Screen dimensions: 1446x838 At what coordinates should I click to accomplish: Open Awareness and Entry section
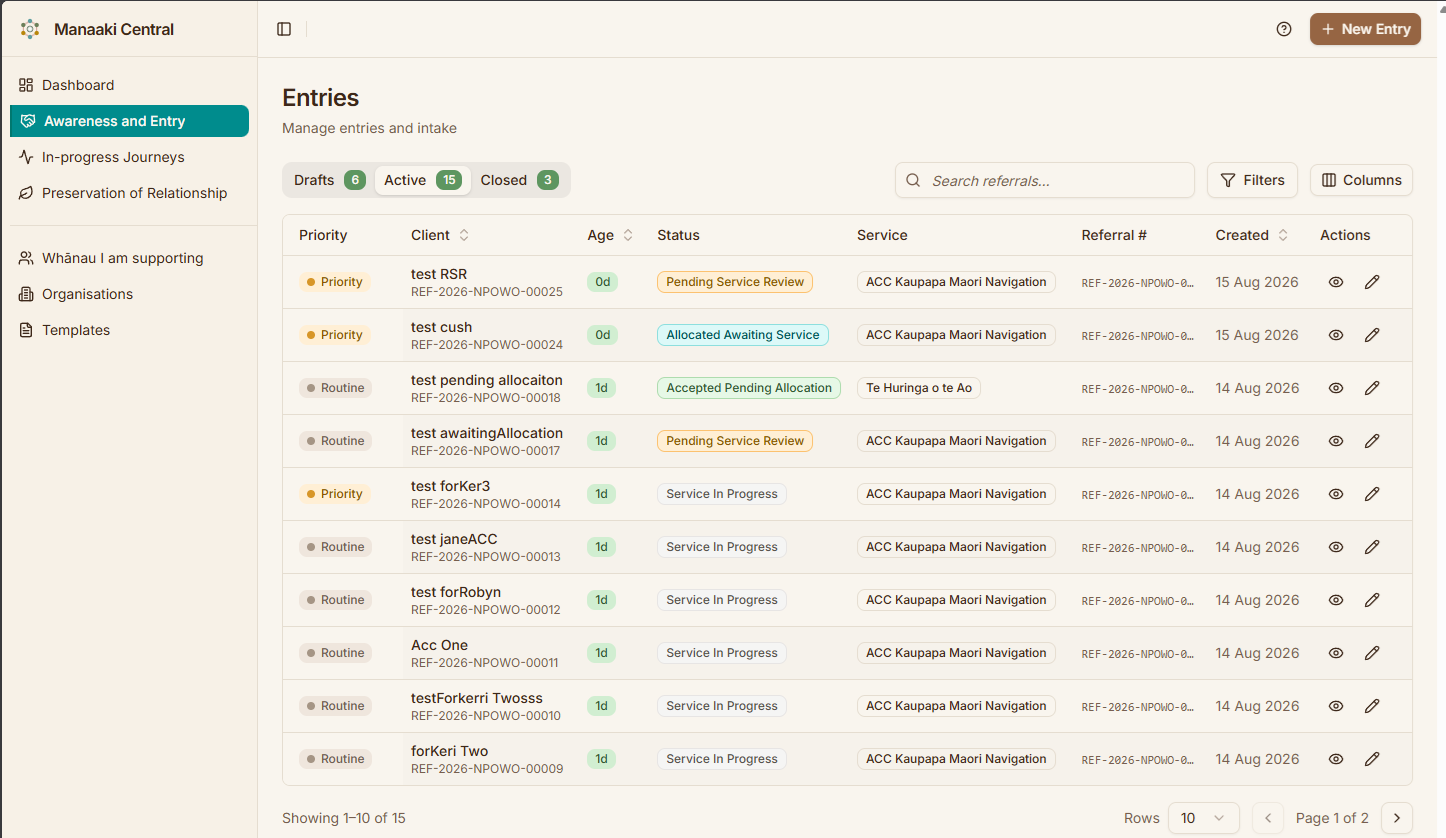(129, 121)
